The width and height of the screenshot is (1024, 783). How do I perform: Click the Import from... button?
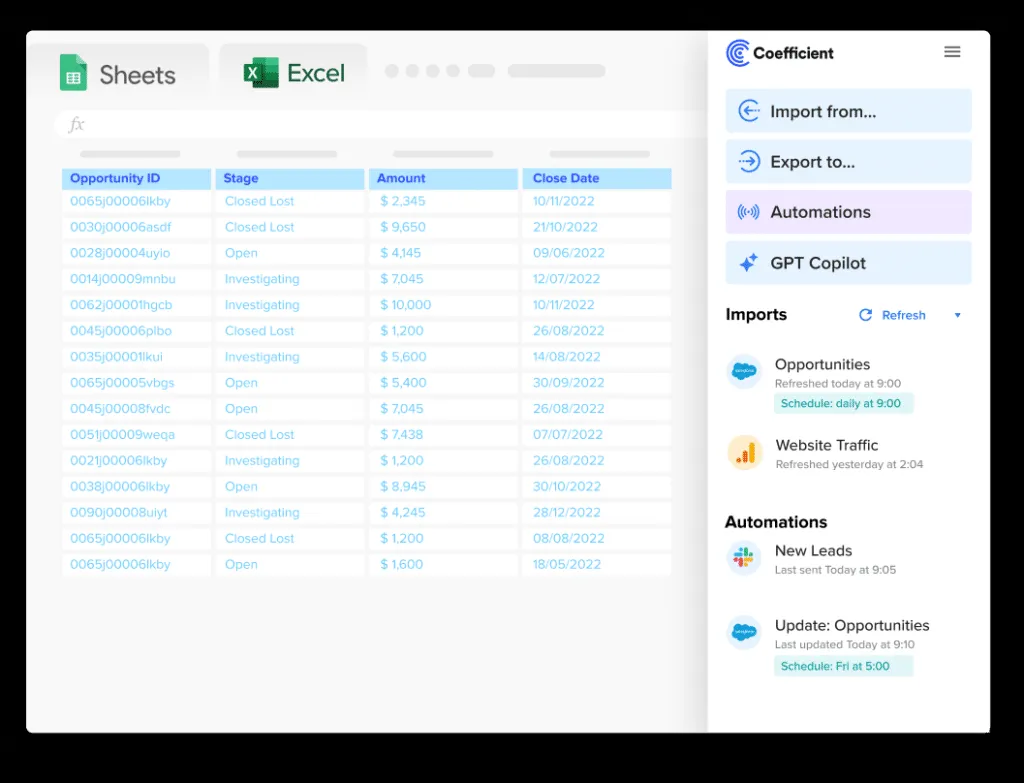point(848,111)
